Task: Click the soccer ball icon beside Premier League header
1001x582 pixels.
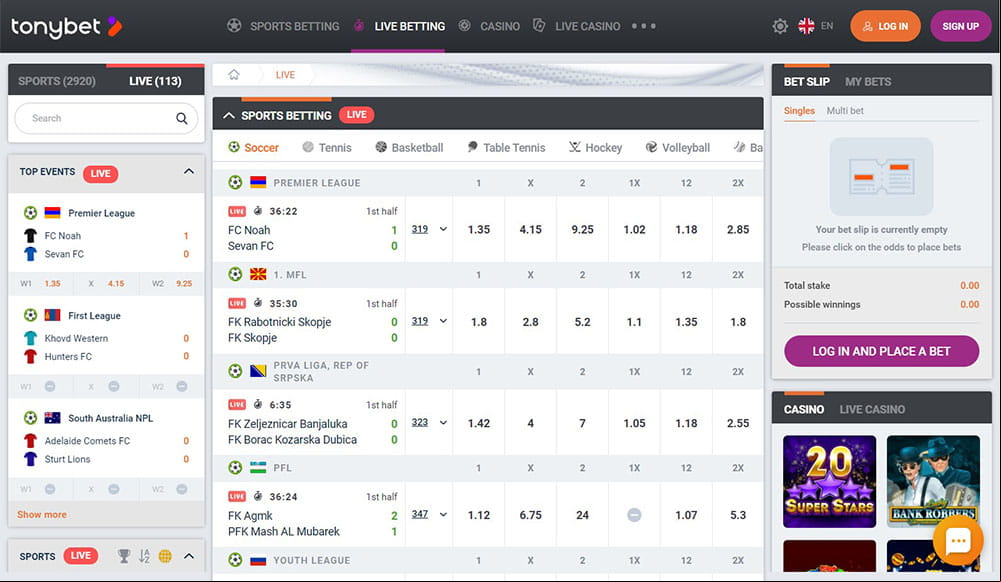Action: point(235,183)
